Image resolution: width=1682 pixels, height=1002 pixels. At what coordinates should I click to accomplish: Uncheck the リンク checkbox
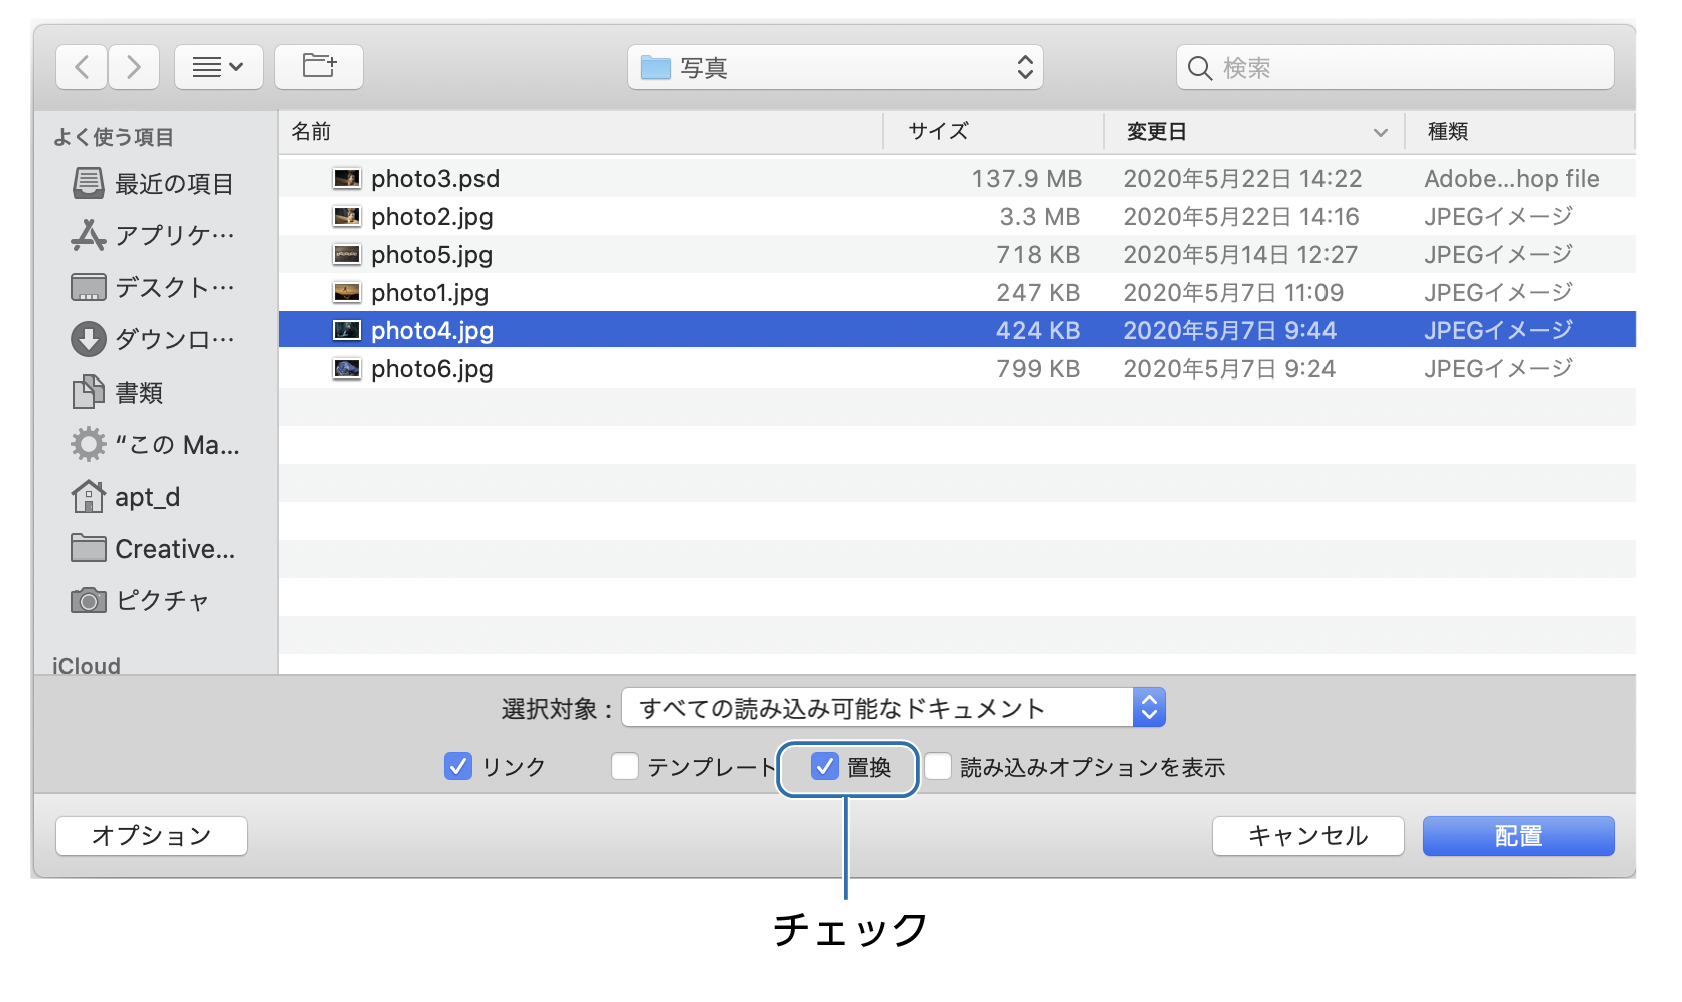click(x=457, y=766)
